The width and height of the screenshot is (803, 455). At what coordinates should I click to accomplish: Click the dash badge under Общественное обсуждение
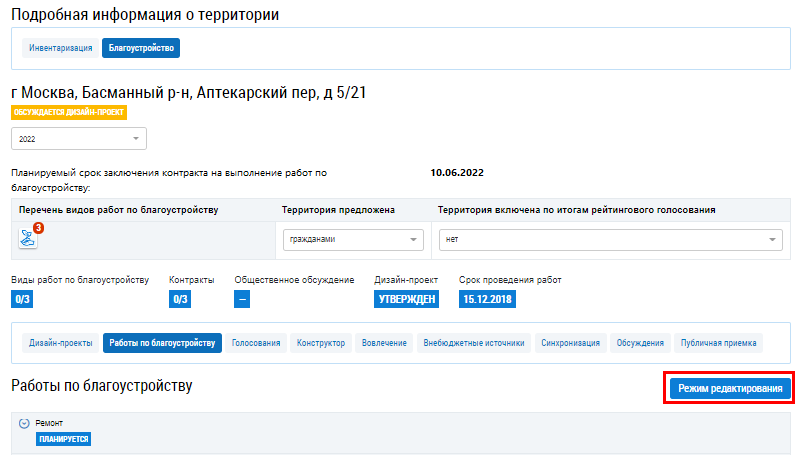[242, 299]
